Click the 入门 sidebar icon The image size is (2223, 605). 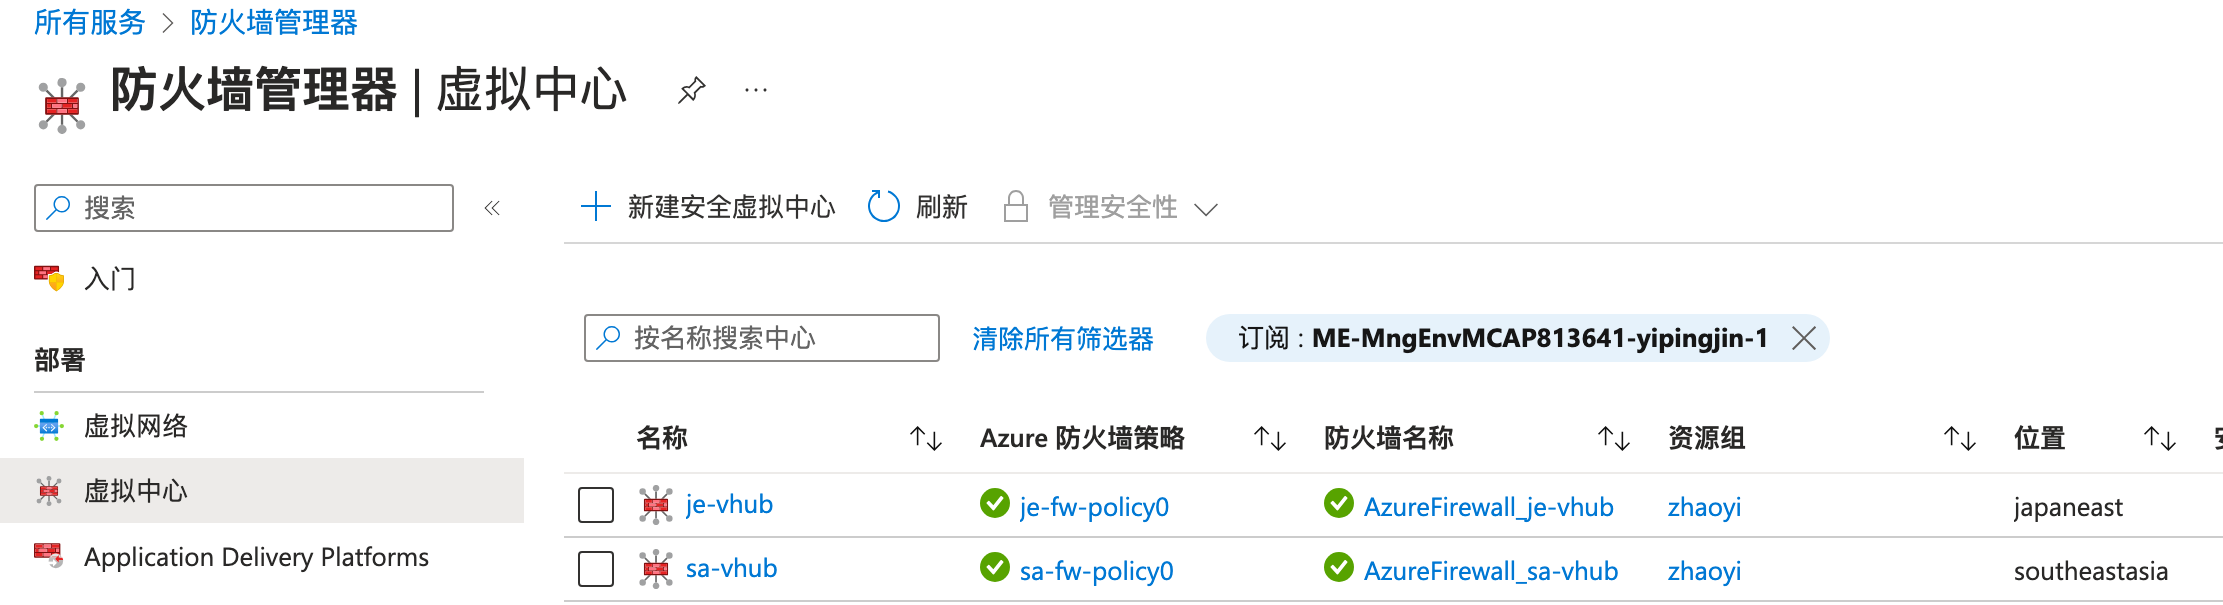49,277
